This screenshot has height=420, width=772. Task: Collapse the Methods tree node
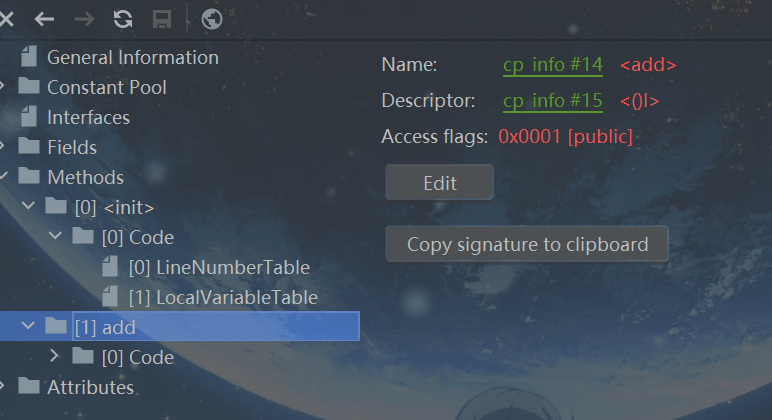coord(5,177)
